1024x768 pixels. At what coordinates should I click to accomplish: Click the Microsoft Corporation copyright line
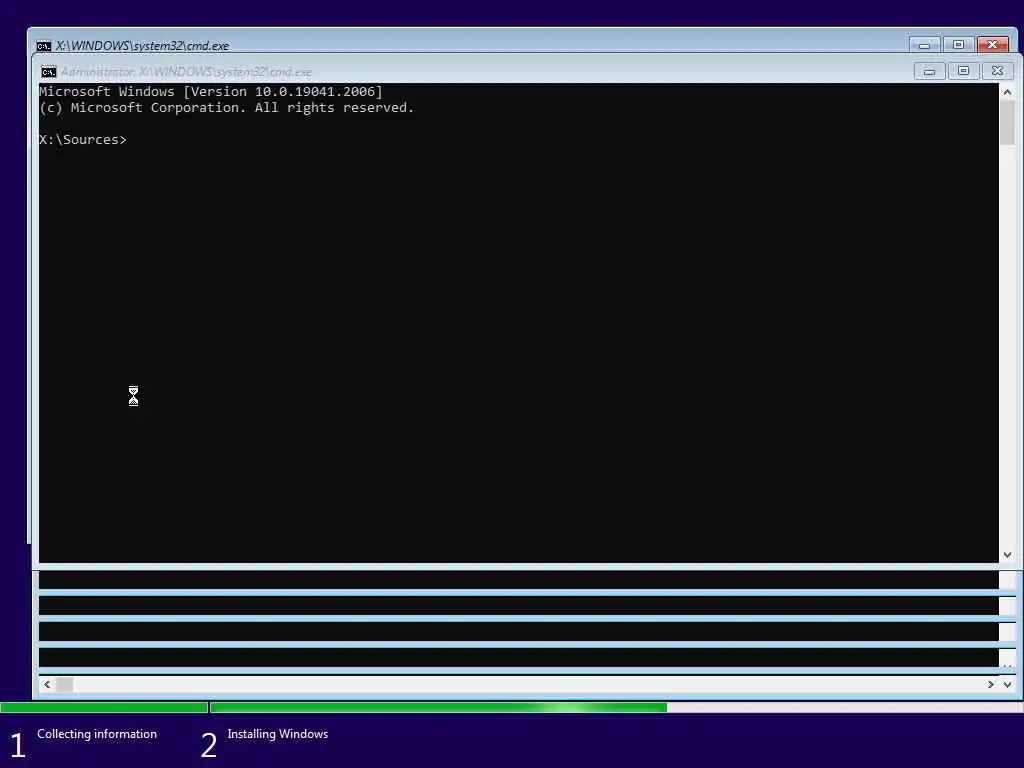tap(227, 108)
